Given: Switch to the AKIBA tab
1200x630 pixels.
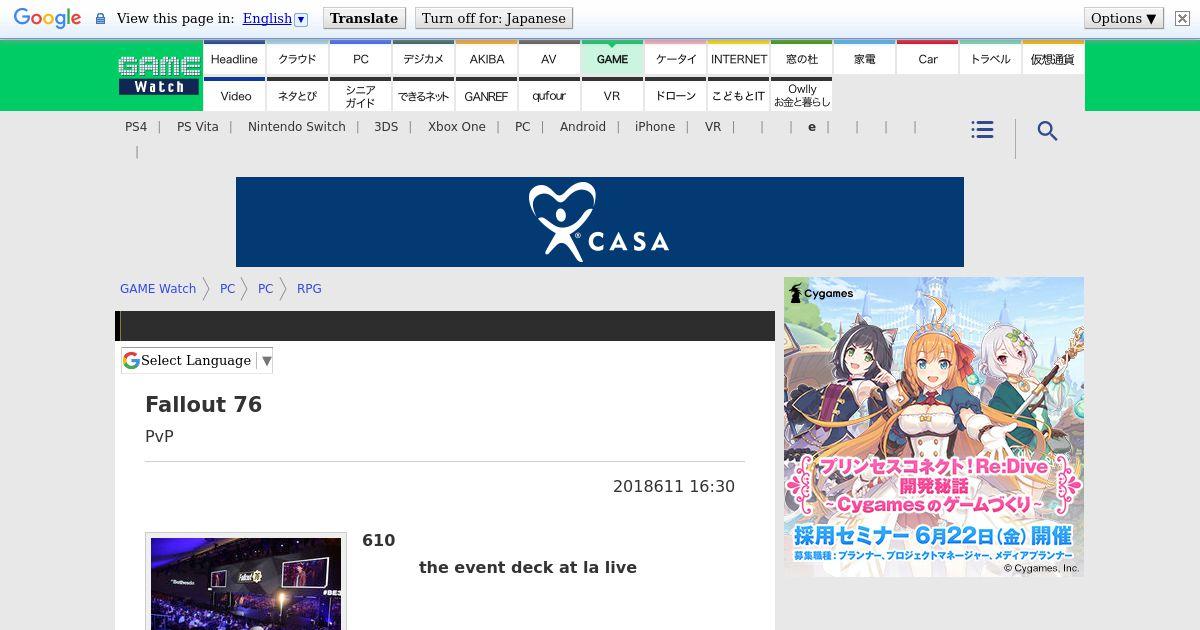Looking at the screenshot, I should [x=486, y=58].
